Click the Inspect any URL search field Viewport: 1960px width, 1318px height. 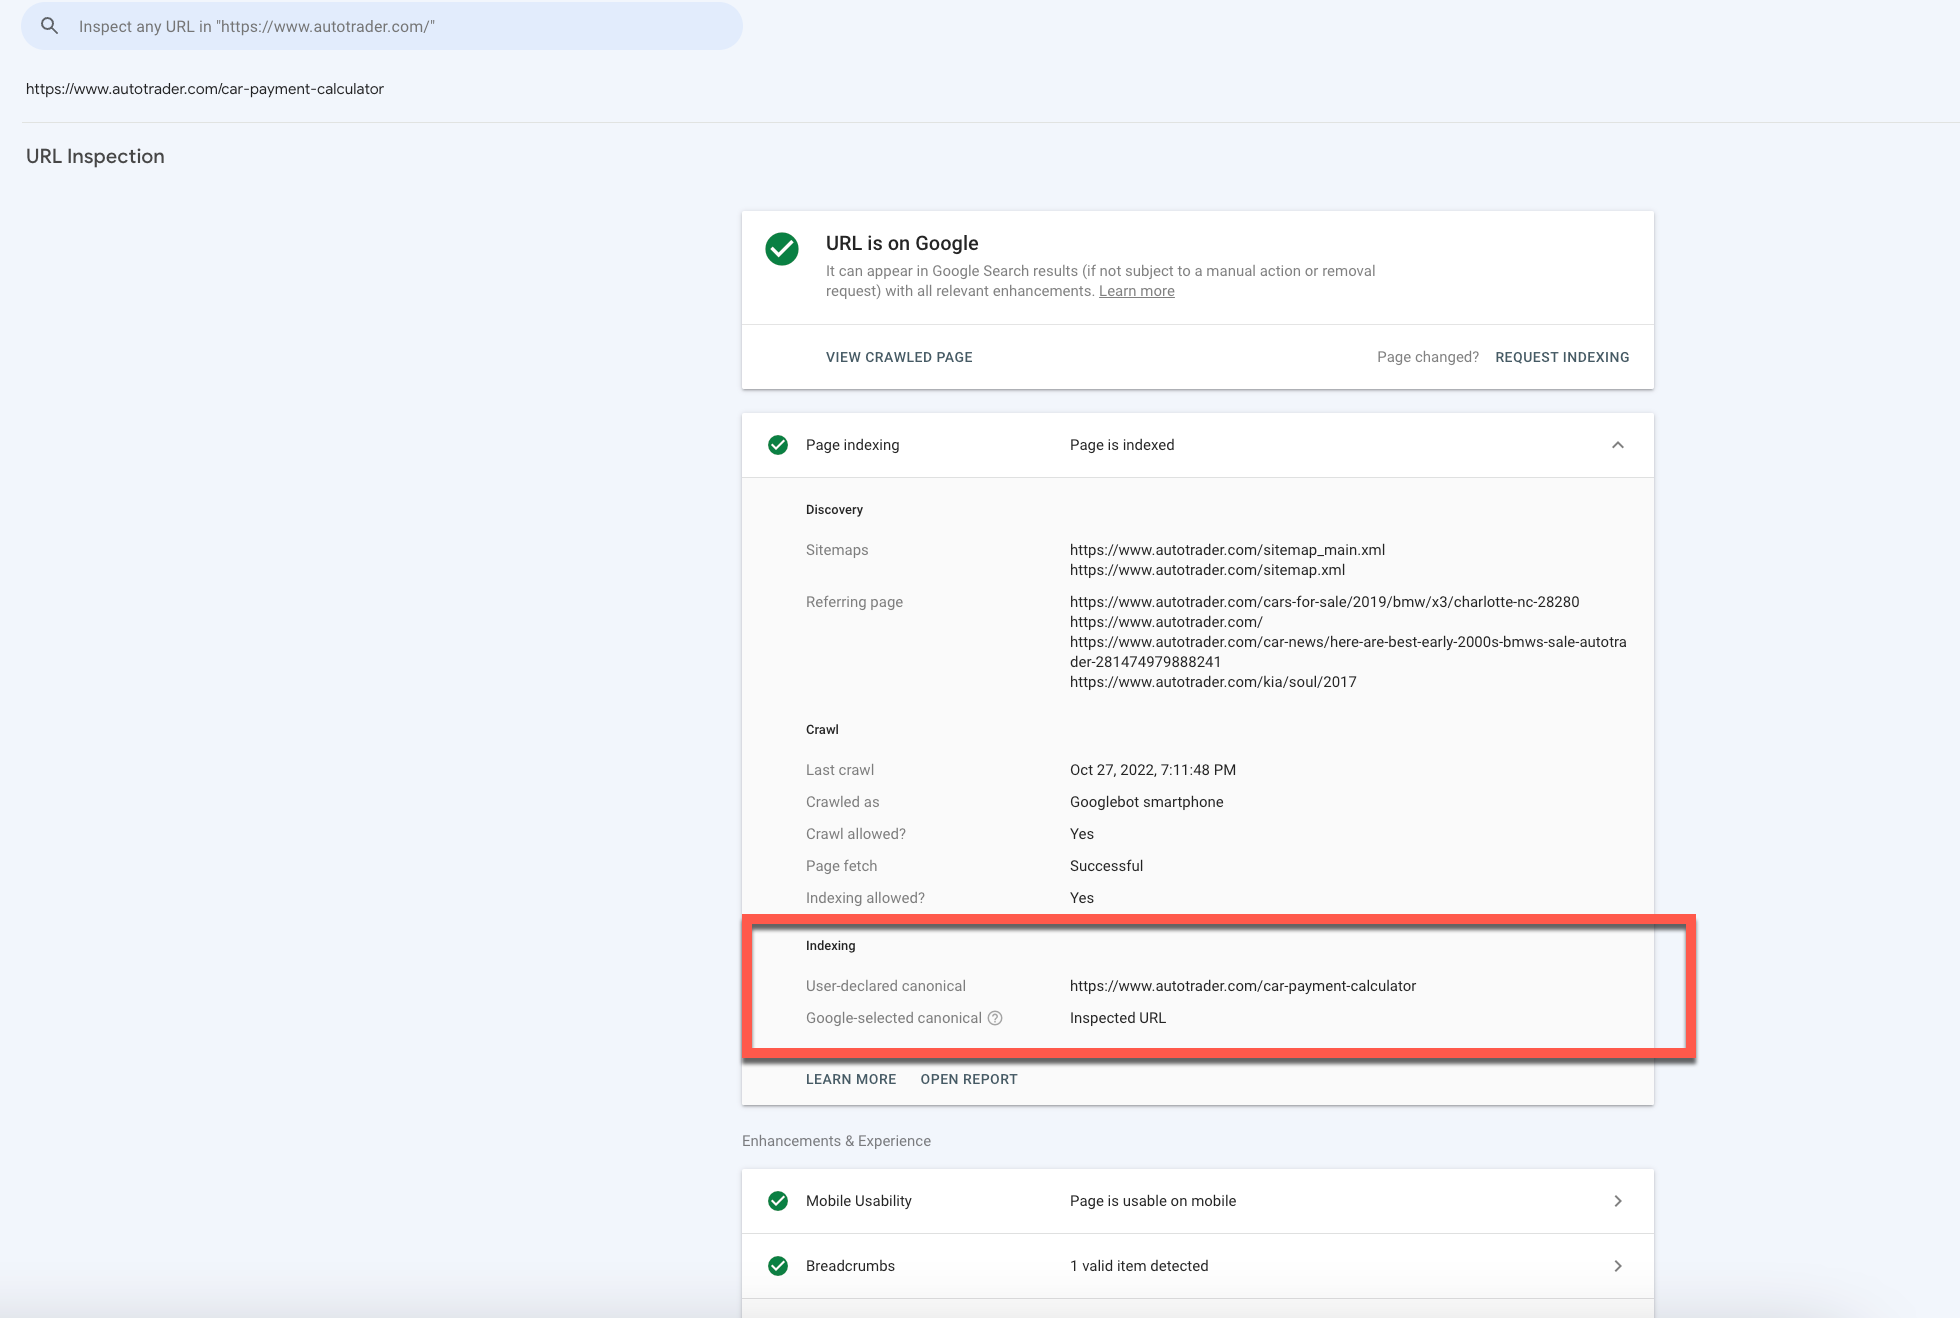pyautogui.click(x=400, y=26)
